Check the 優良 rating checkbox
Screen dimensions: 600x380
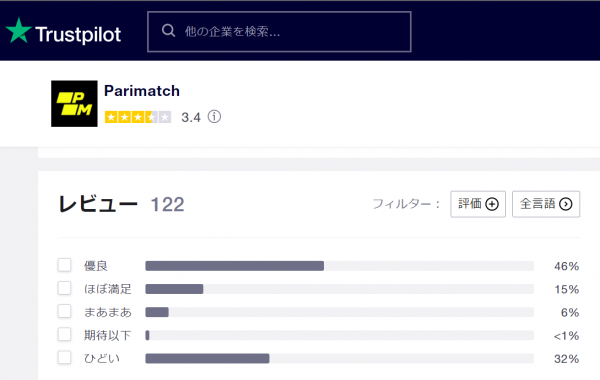[64, 265]
